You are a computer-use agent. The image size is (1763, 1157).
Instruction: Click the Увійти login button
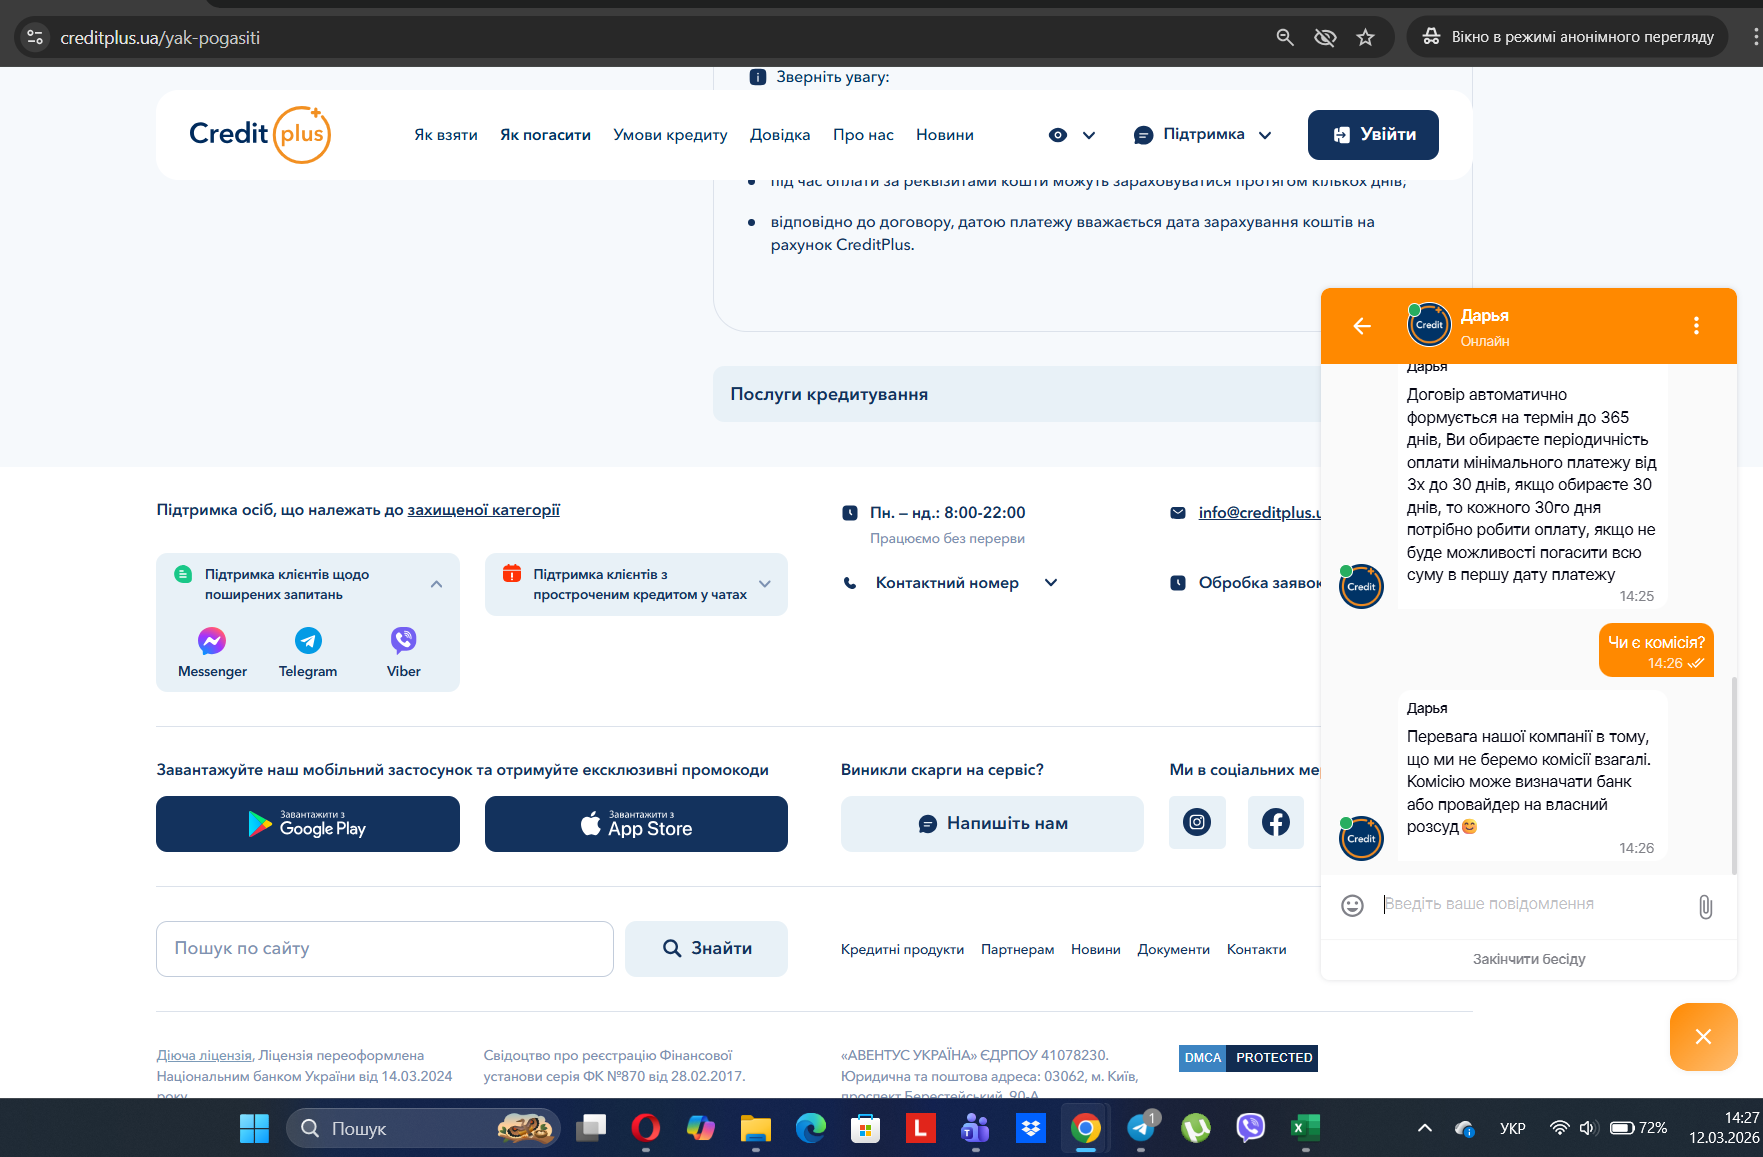[x=1373, y=135]
